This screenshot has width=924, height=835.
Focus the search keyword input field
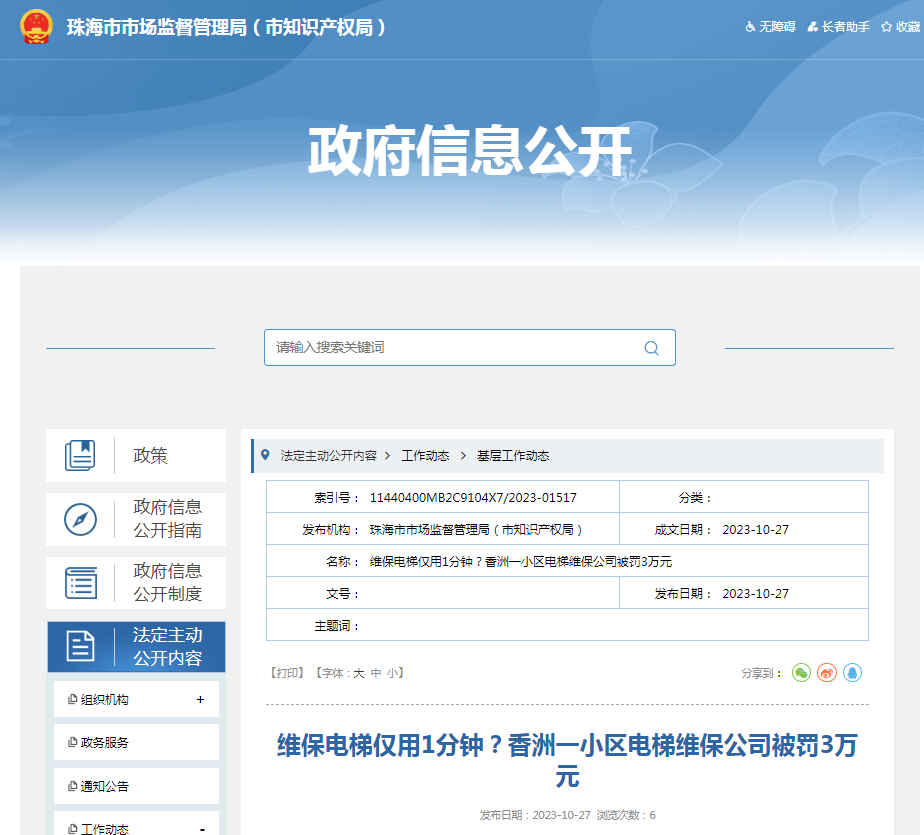(x=450, y=348)
